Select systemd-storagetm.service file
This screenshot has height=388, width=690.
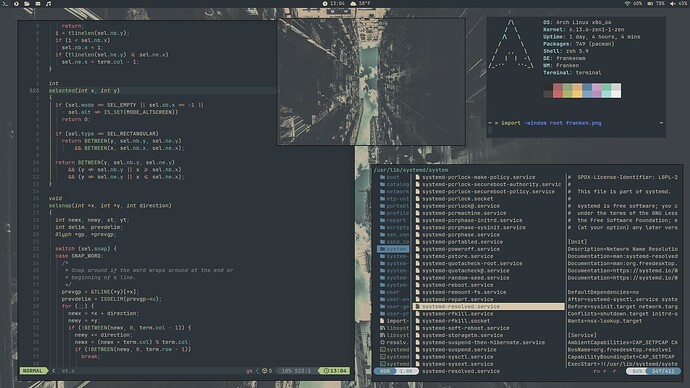tap(462, 335)
